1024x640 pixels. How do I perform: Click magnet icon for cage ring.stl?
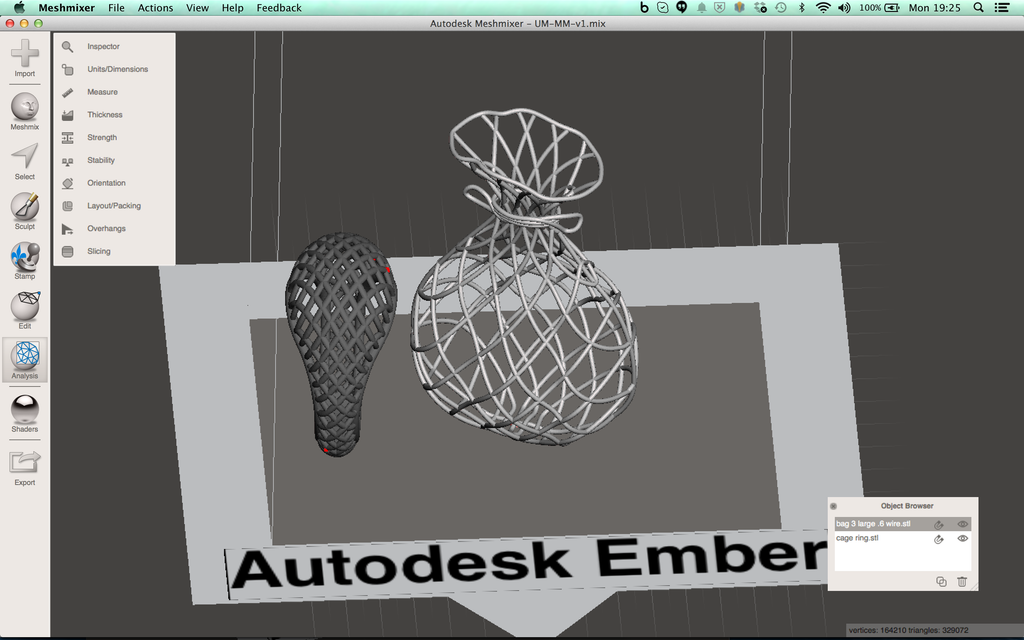(x=938, y=539)
